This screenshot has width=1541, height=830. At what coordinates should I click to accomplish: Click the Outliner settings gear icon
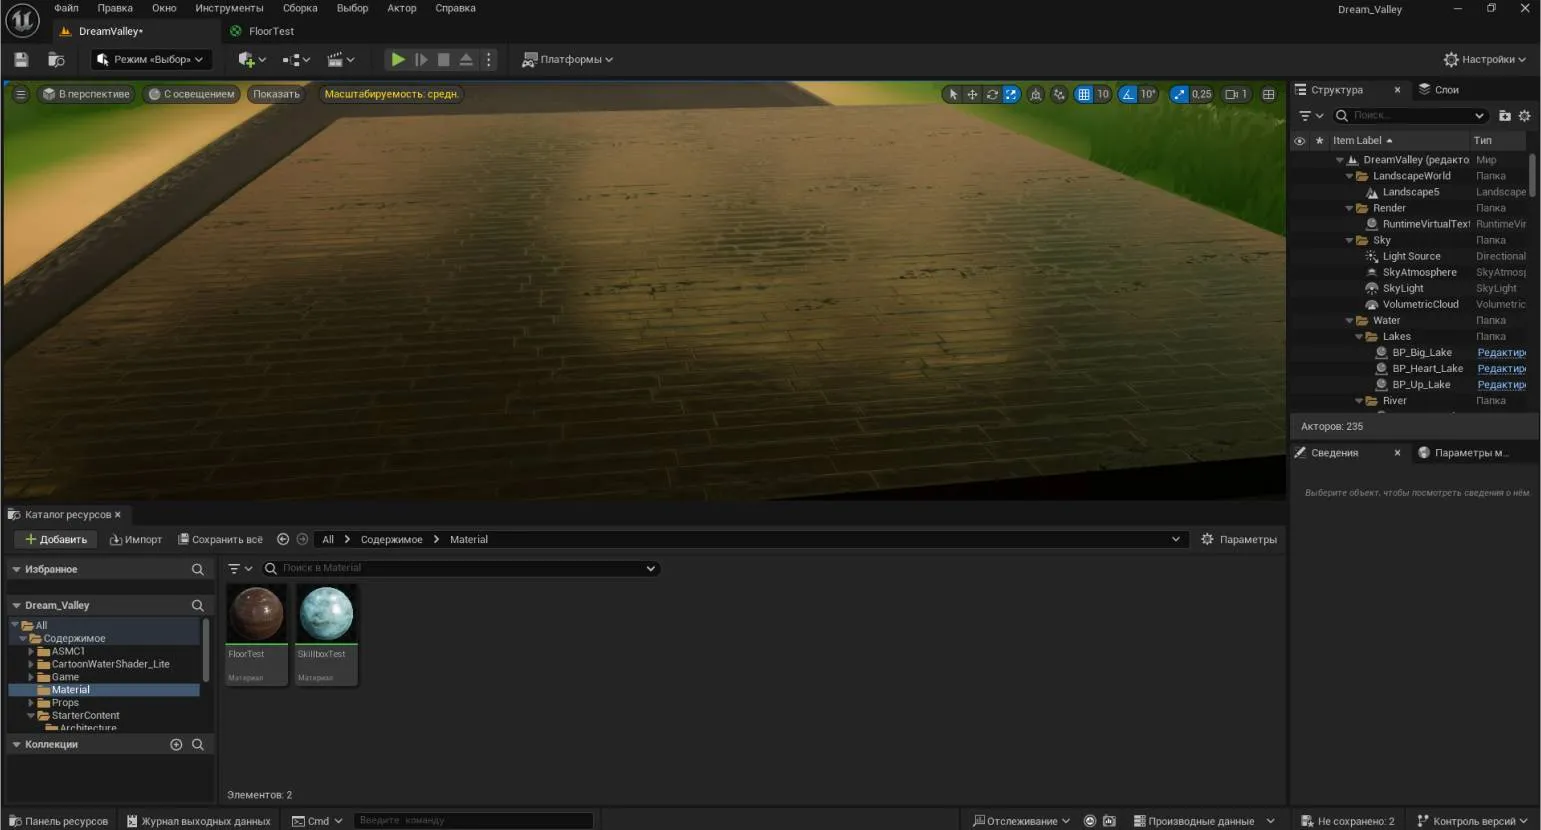(x=1524, y=116)
